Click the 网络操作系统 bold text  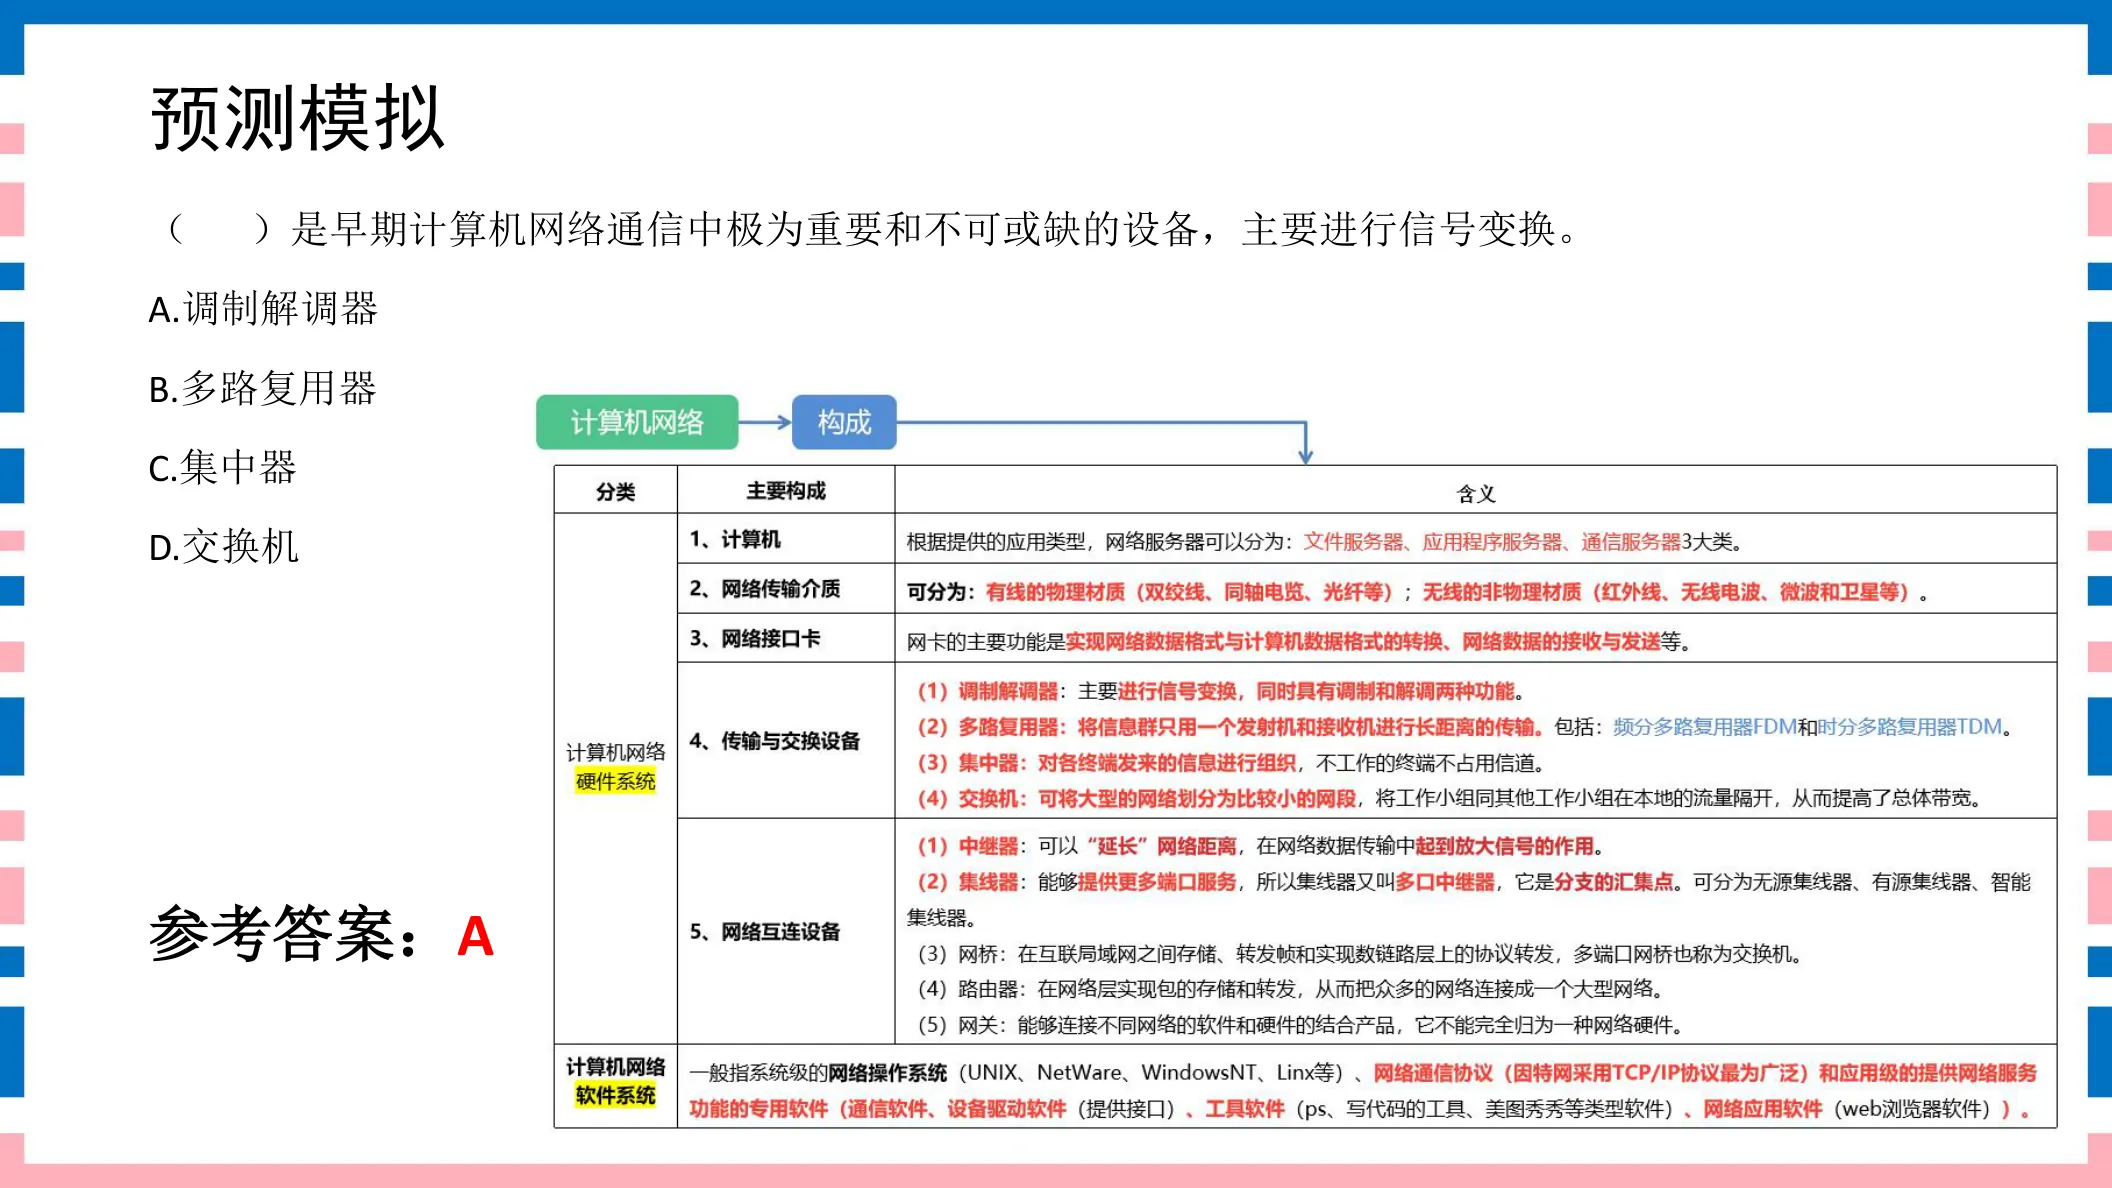887,1073
